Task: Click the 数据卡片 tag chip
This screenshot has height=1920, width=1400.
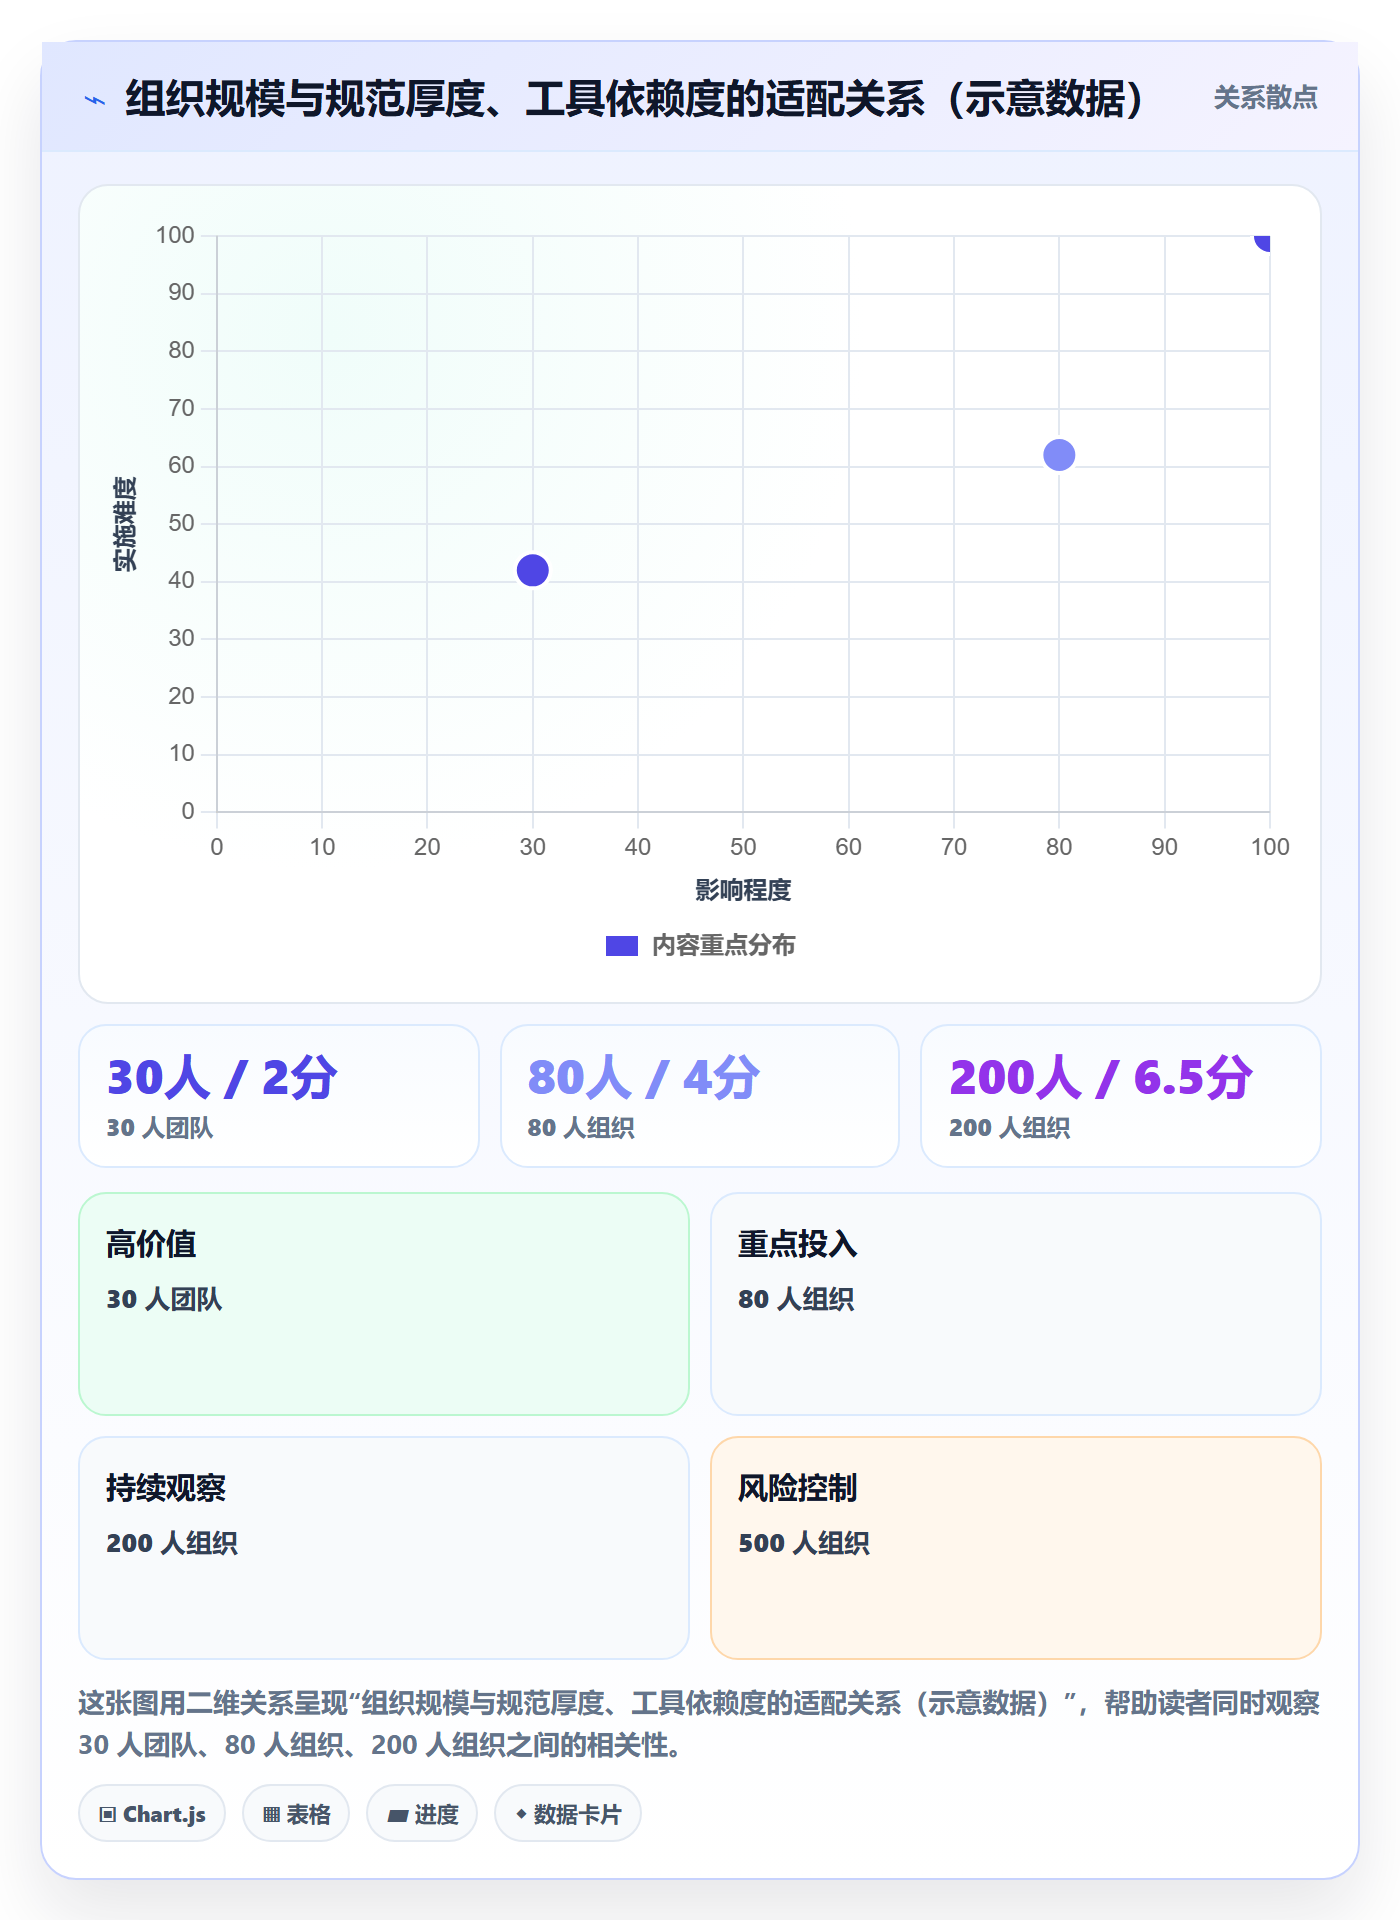Action: (568, 1814)
